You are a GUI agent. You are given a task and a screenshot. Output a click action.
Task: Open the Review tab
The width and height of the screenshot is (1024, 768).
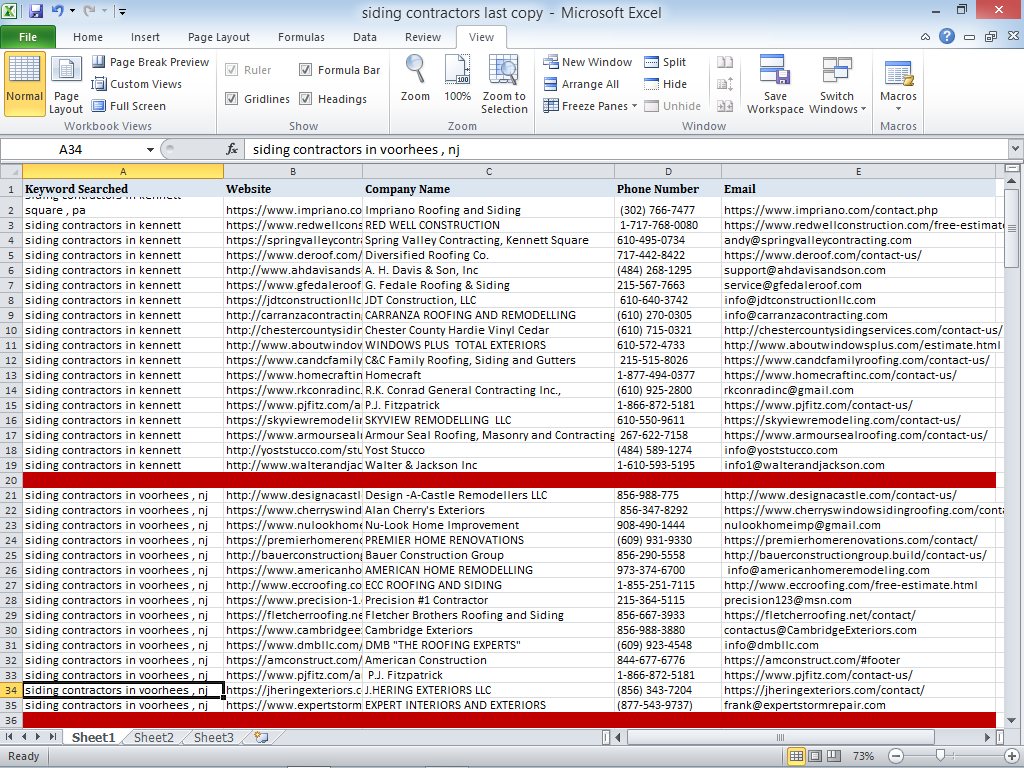tap(423, 37)
